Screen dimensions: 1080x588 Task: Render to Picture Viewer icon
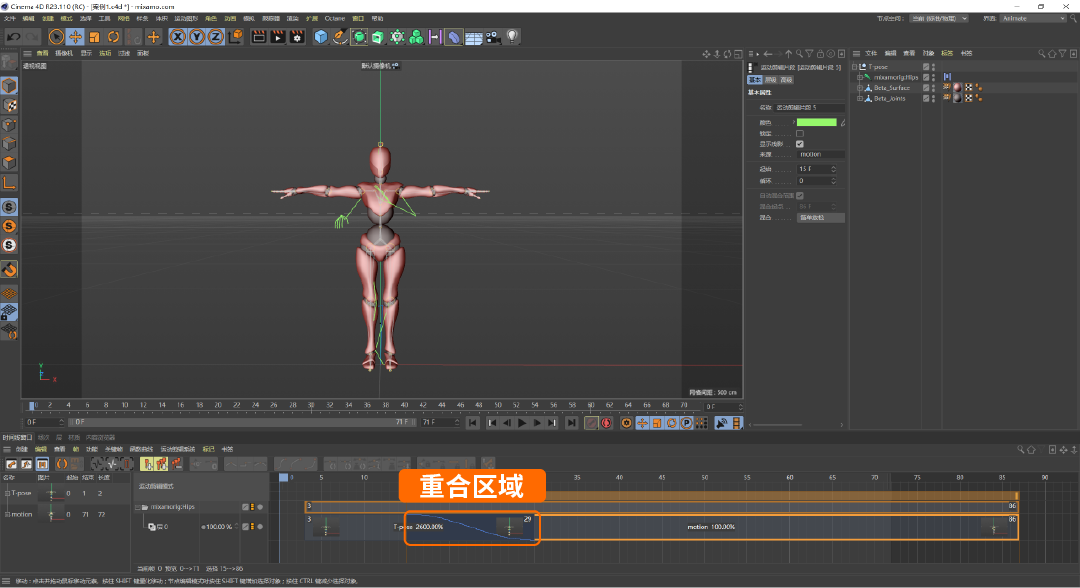pyautogui.click(x=278, y=36)
